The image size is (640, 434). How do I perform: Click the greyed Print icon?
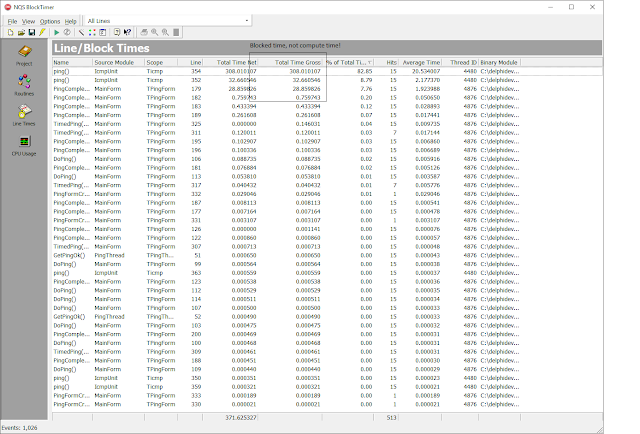(x=144, y=32)
